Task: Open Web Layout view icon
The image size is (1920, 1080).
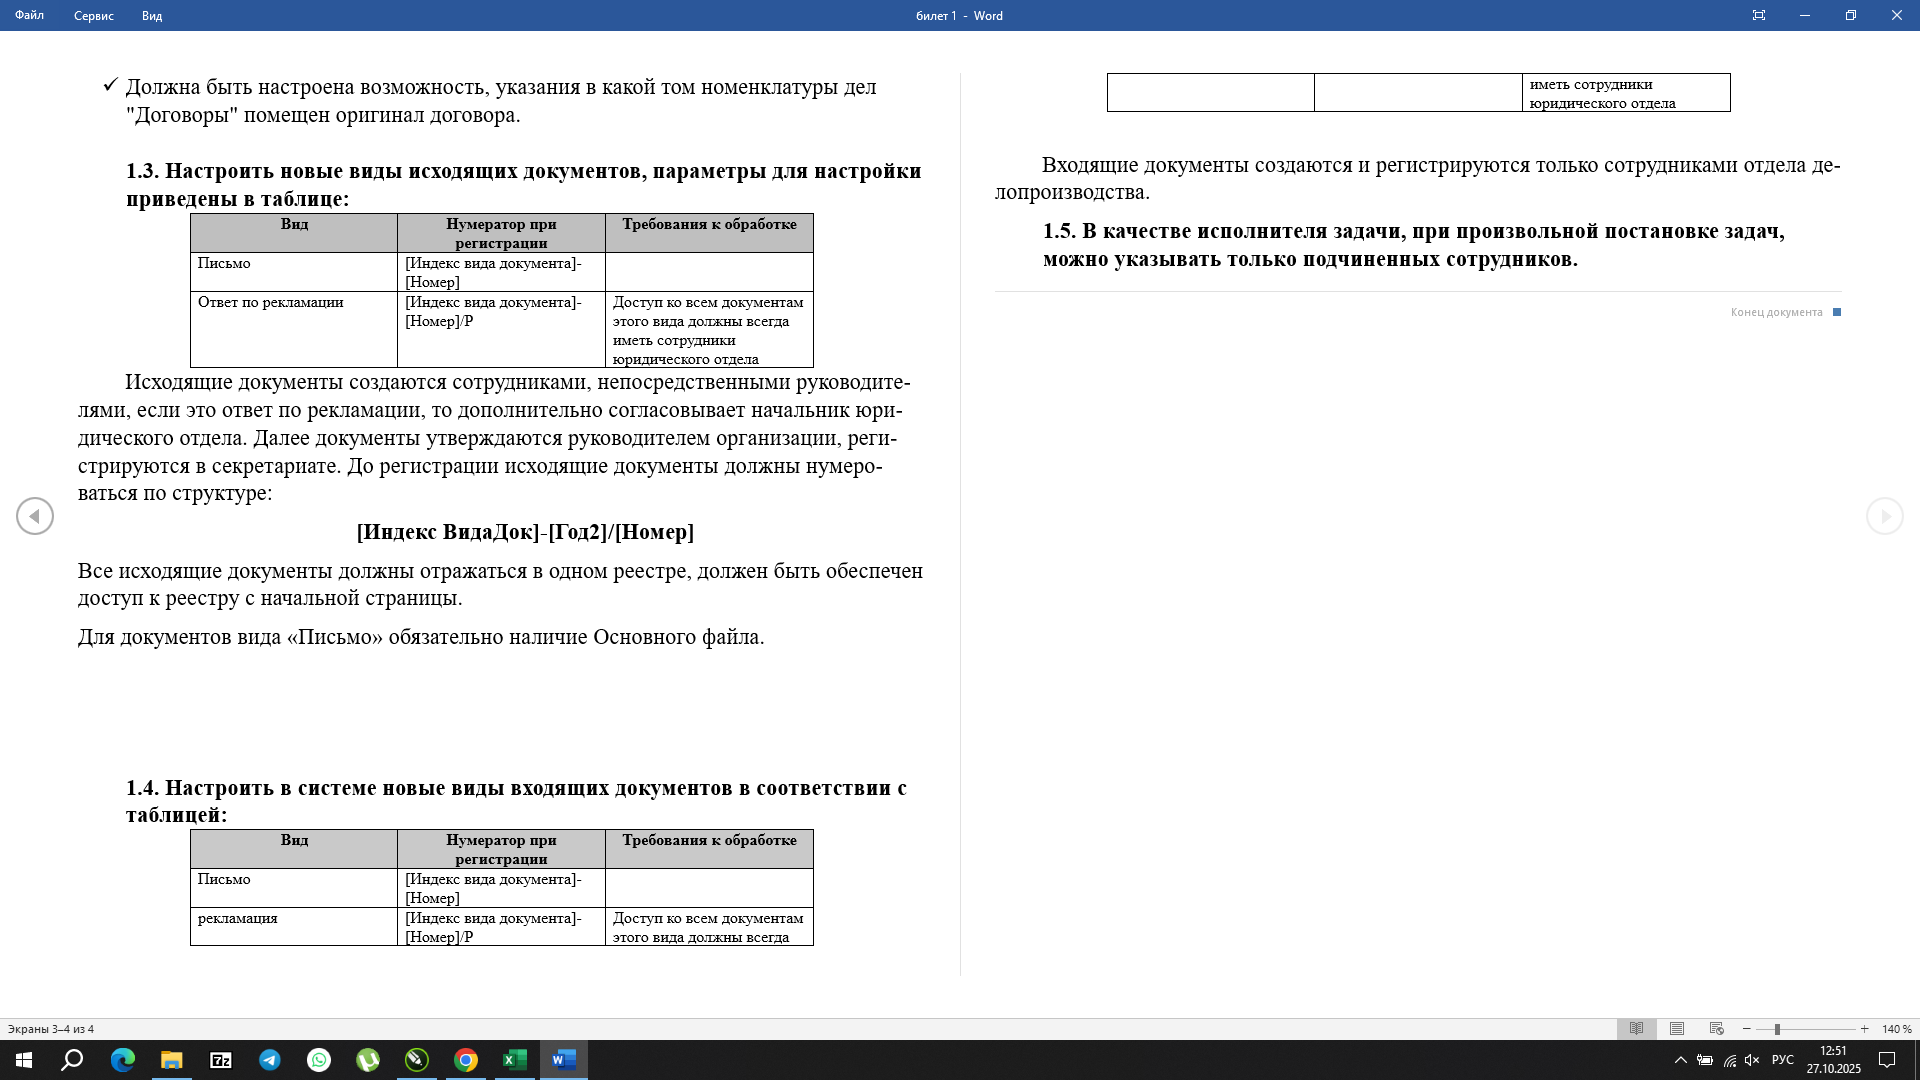Action: coord(1716,1027)
